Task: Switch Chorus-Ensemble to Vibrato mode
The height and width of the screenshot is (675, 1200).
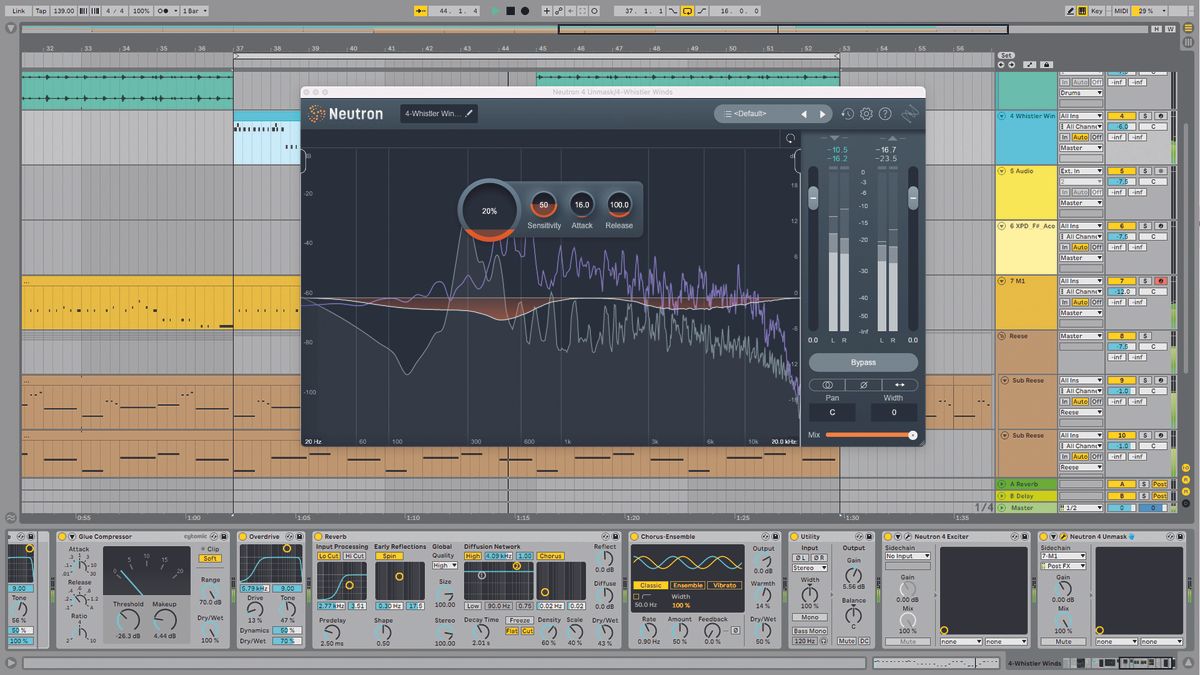Action: pyautogui.click(x=725, y=586)
